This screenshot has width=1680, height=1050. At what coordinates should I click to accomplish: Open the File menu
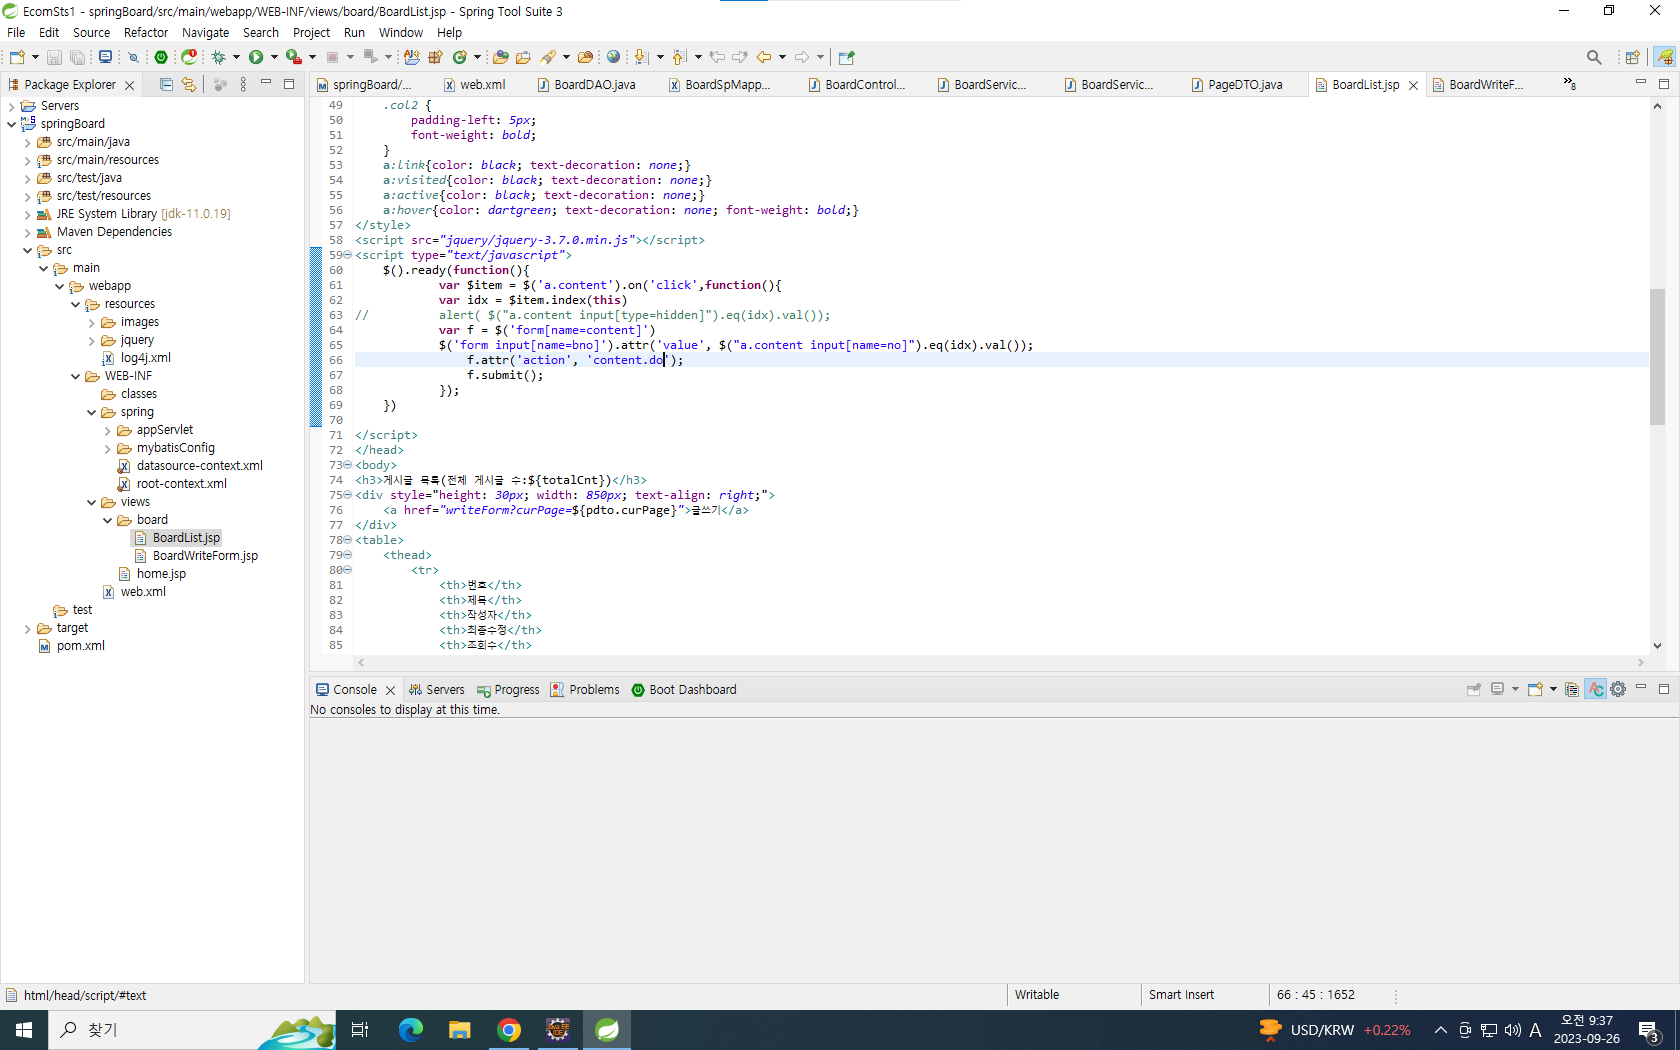(x=16, y=32)
